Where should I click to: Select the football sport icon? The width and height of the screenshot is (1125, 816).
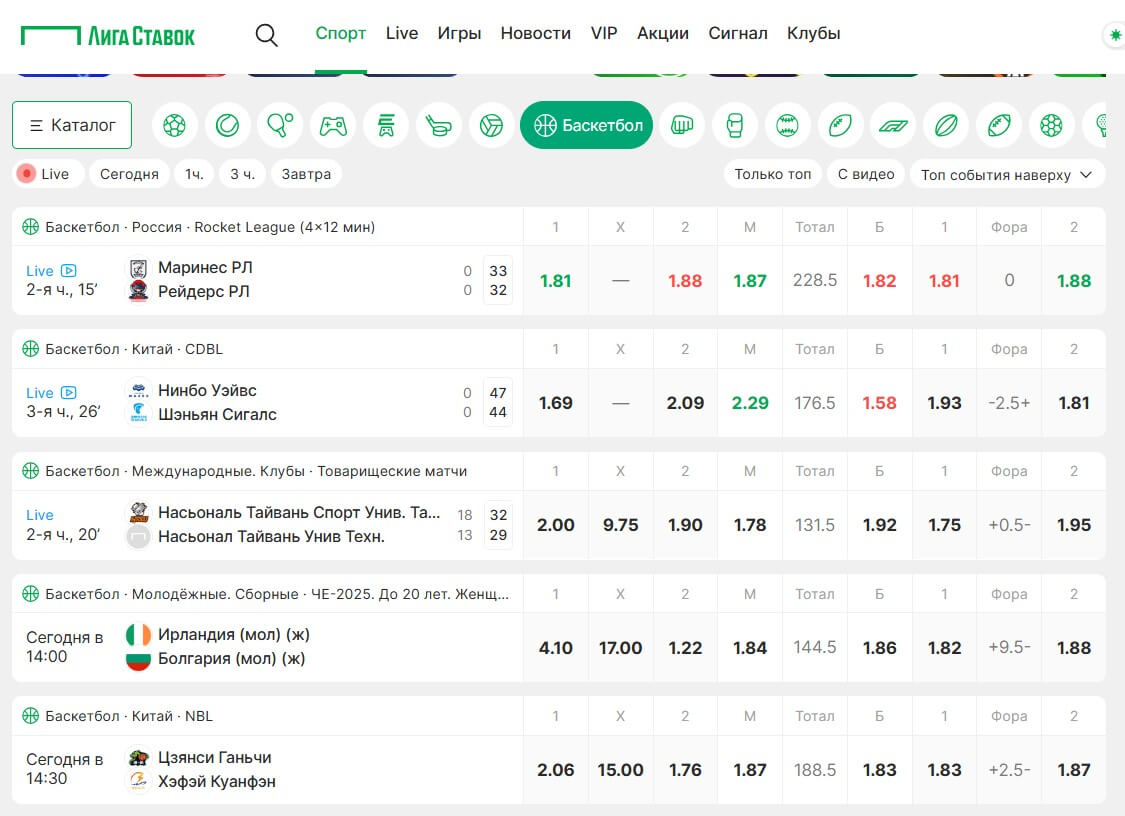pos(174,126)
